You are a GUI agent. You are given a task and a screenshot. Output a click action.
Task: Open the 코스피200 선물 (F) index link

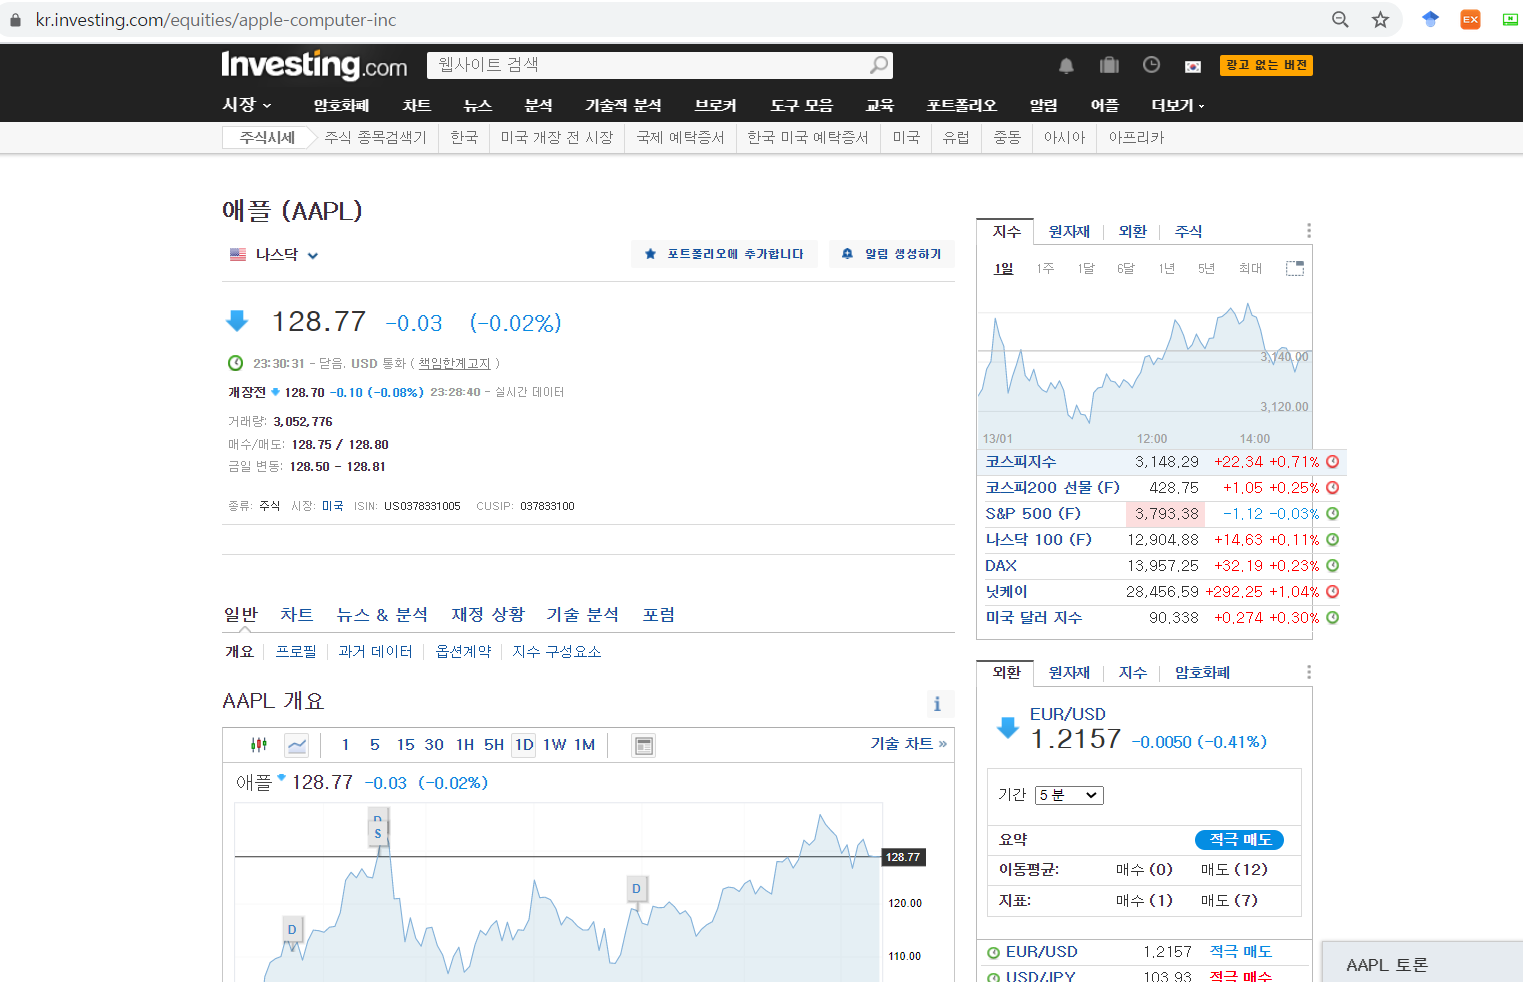point(1052,488)
